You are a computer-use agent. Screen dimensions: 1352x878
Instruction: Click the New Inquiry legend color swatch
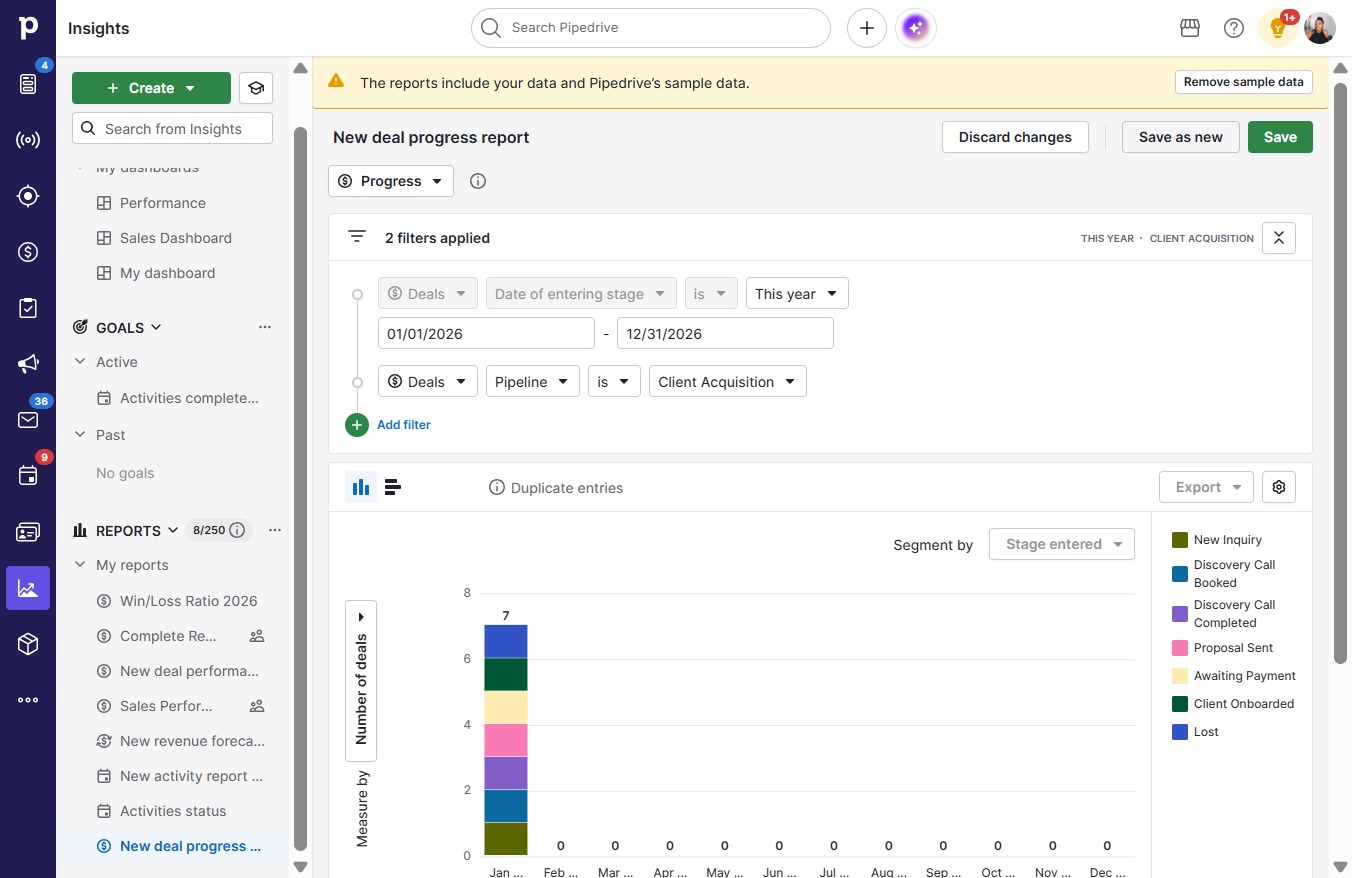(x=1180, y=540)
